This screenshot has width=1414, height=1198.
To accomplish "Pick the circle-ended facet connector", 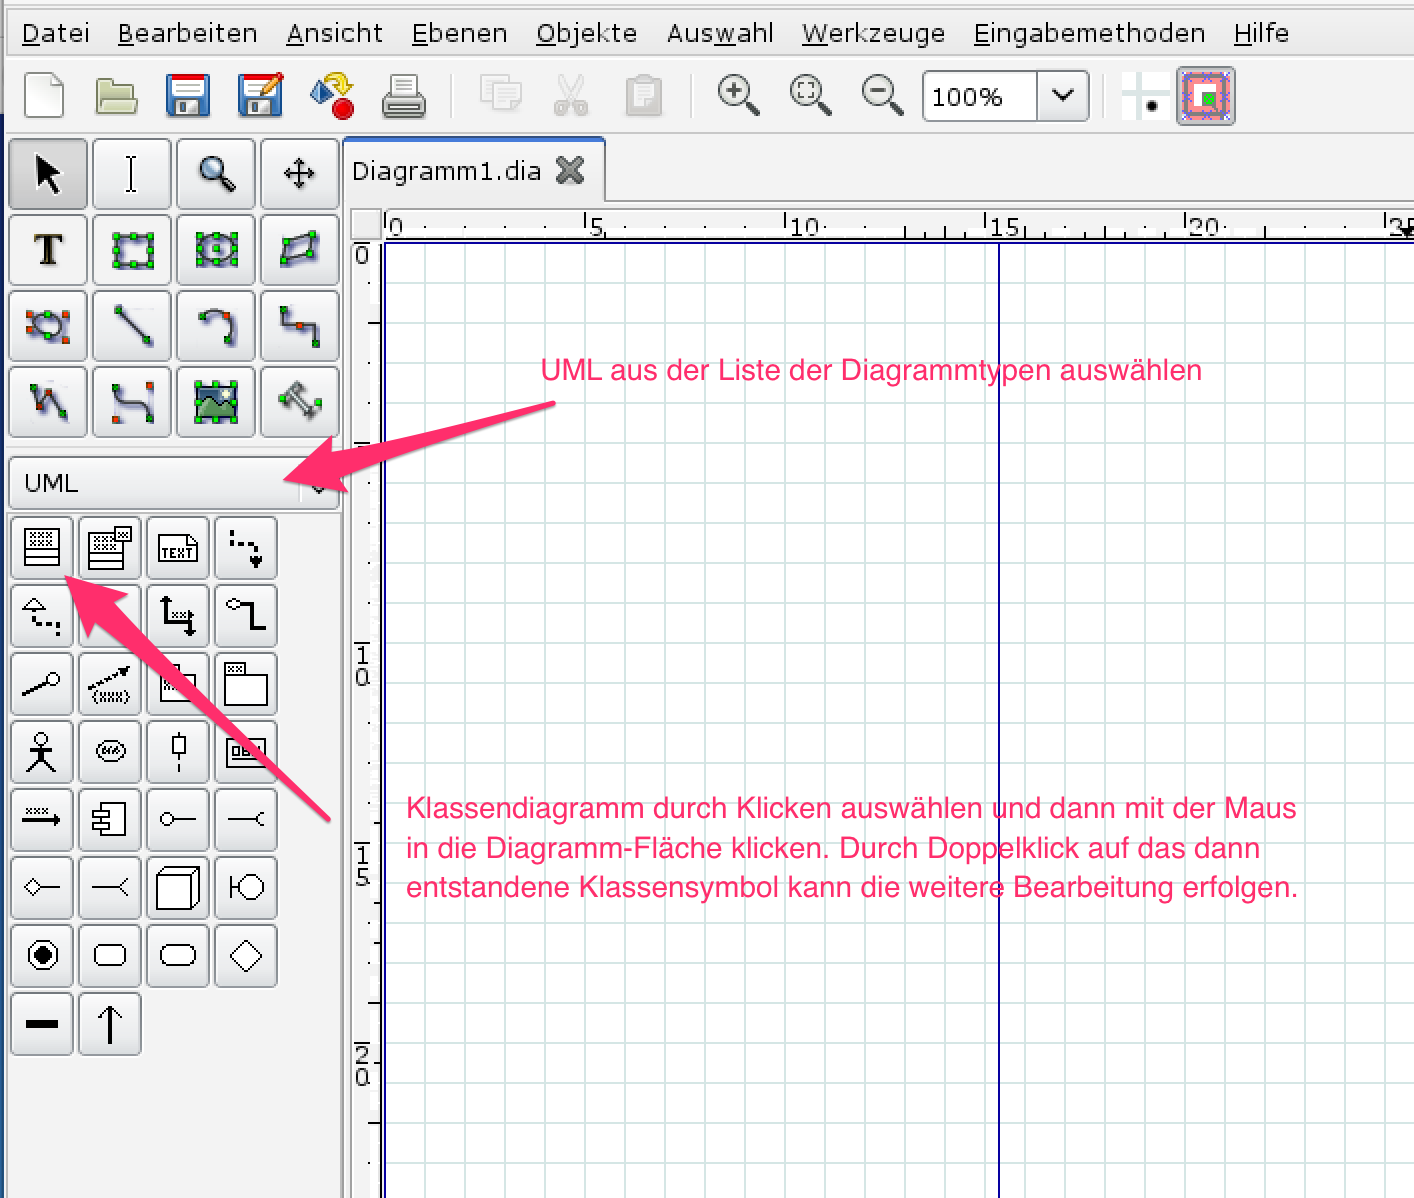I will [178, 819].
